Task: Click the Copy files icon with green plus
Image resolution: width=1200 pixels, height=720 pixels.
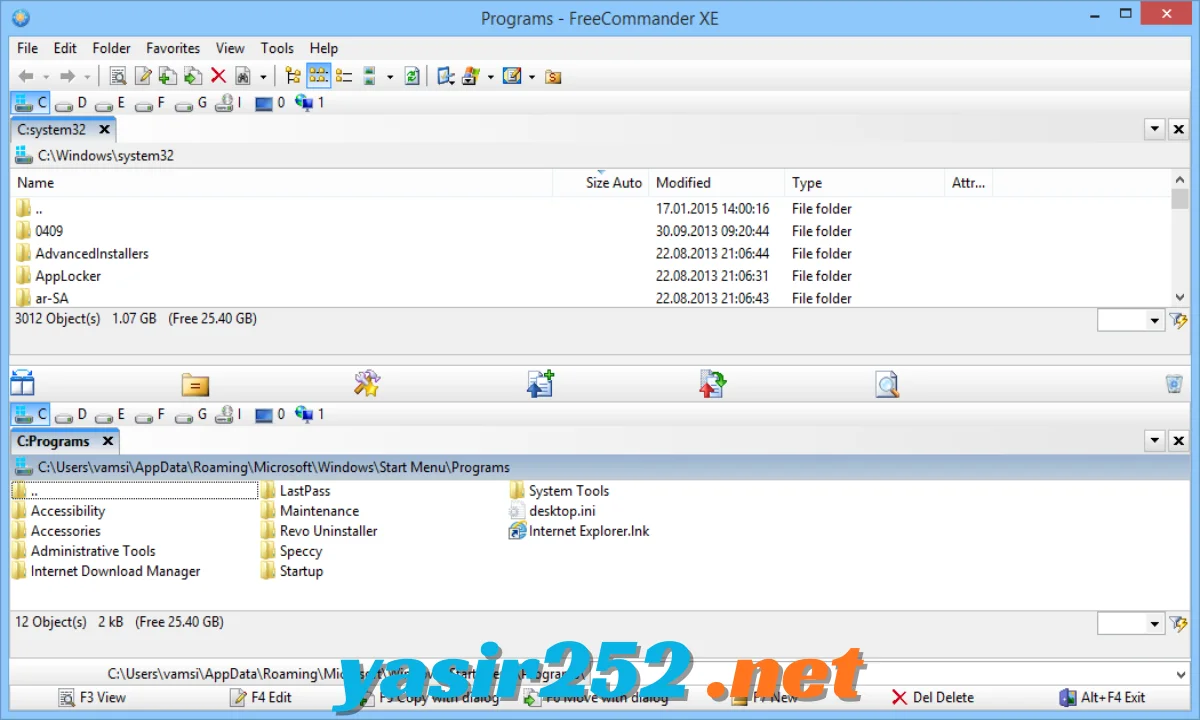Action: point(168,76)
